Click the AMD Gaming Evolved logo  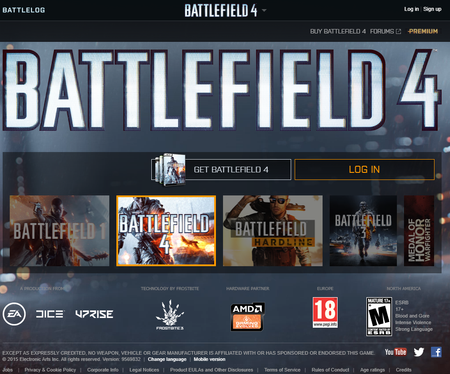247,317
